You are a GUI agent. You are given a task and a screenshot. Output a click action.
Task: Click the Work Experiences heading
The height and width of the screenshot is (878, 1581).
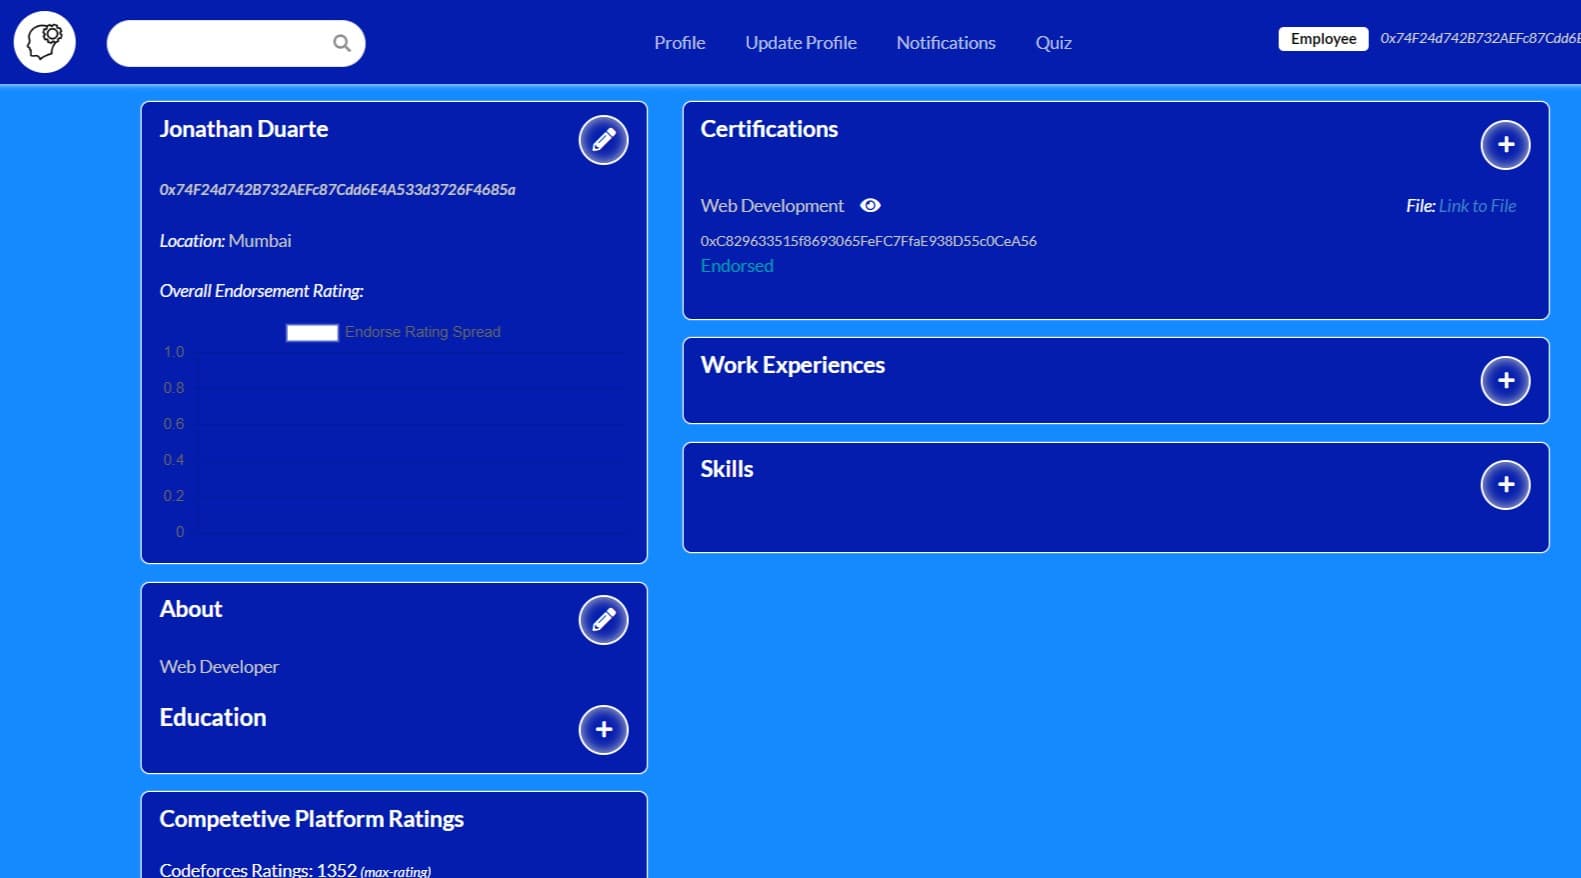793,365
